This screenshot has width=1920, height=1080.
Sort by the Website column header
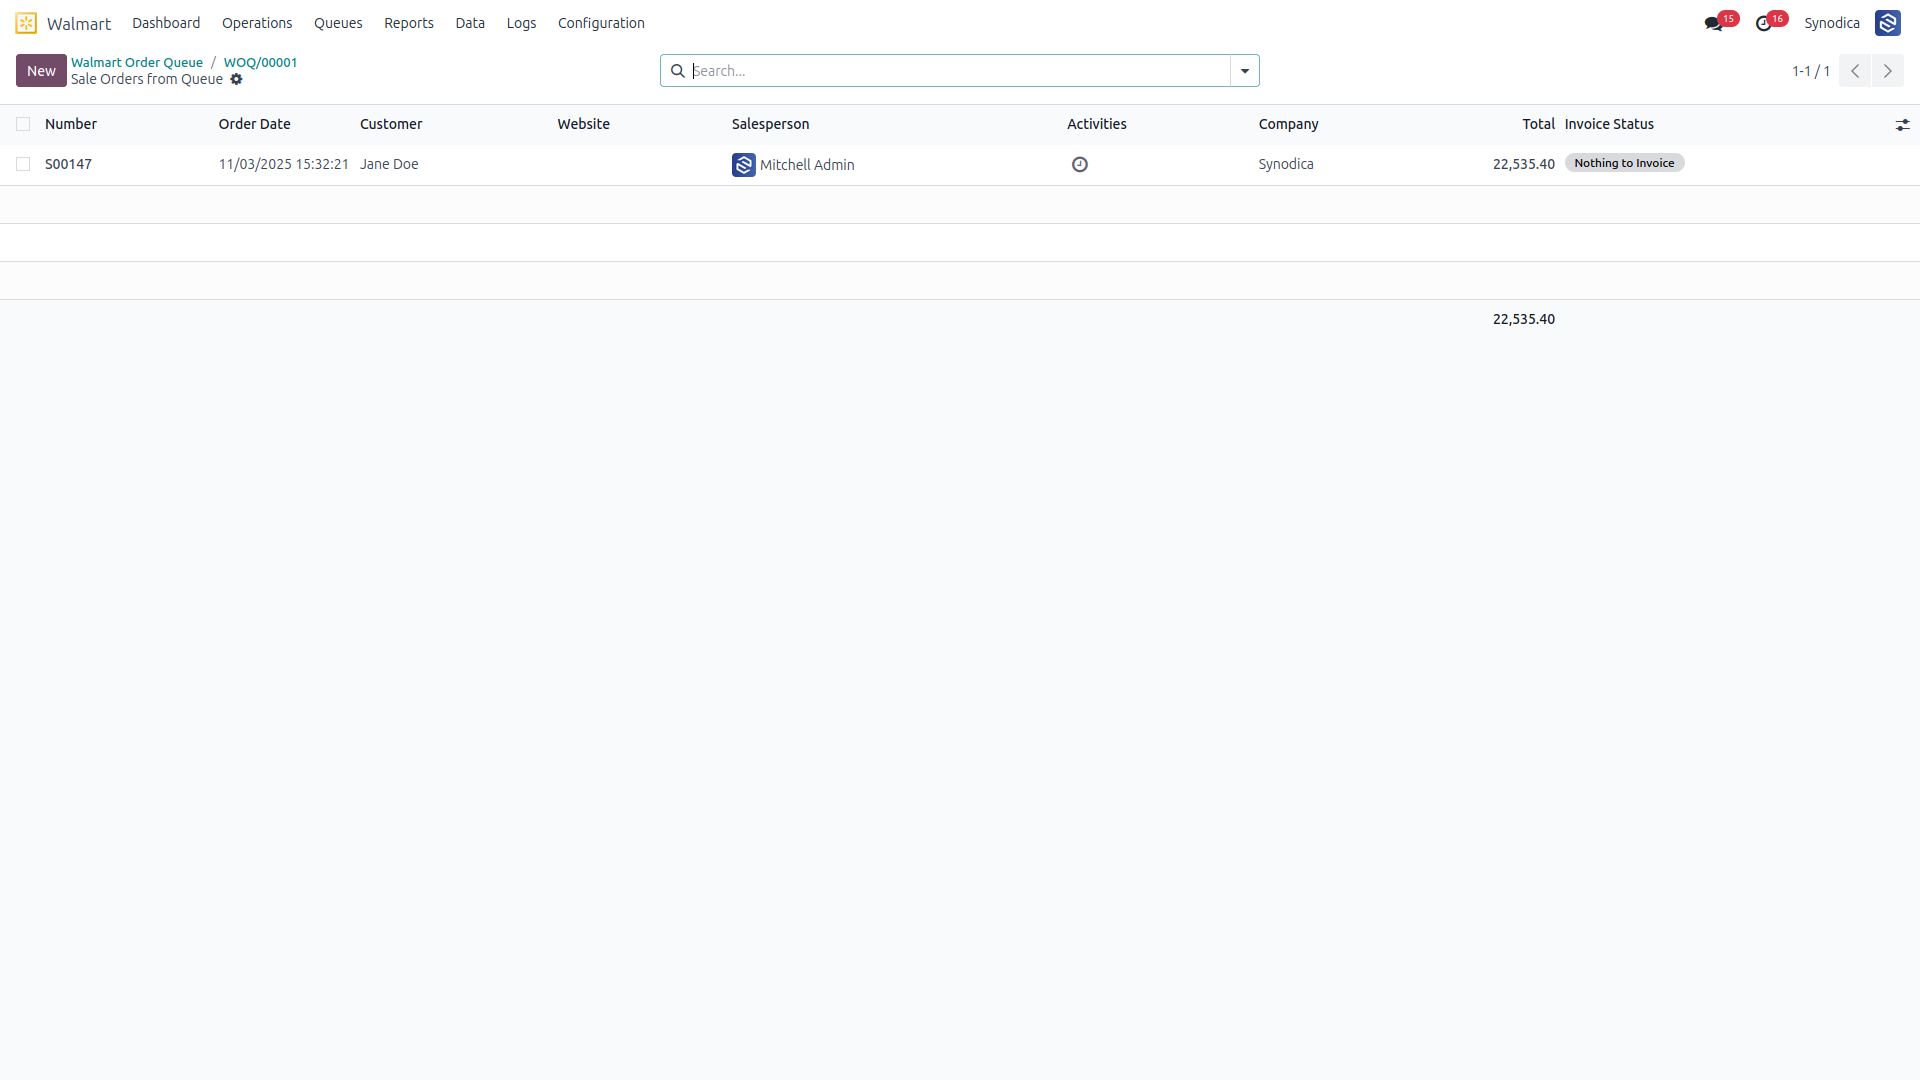584,124
